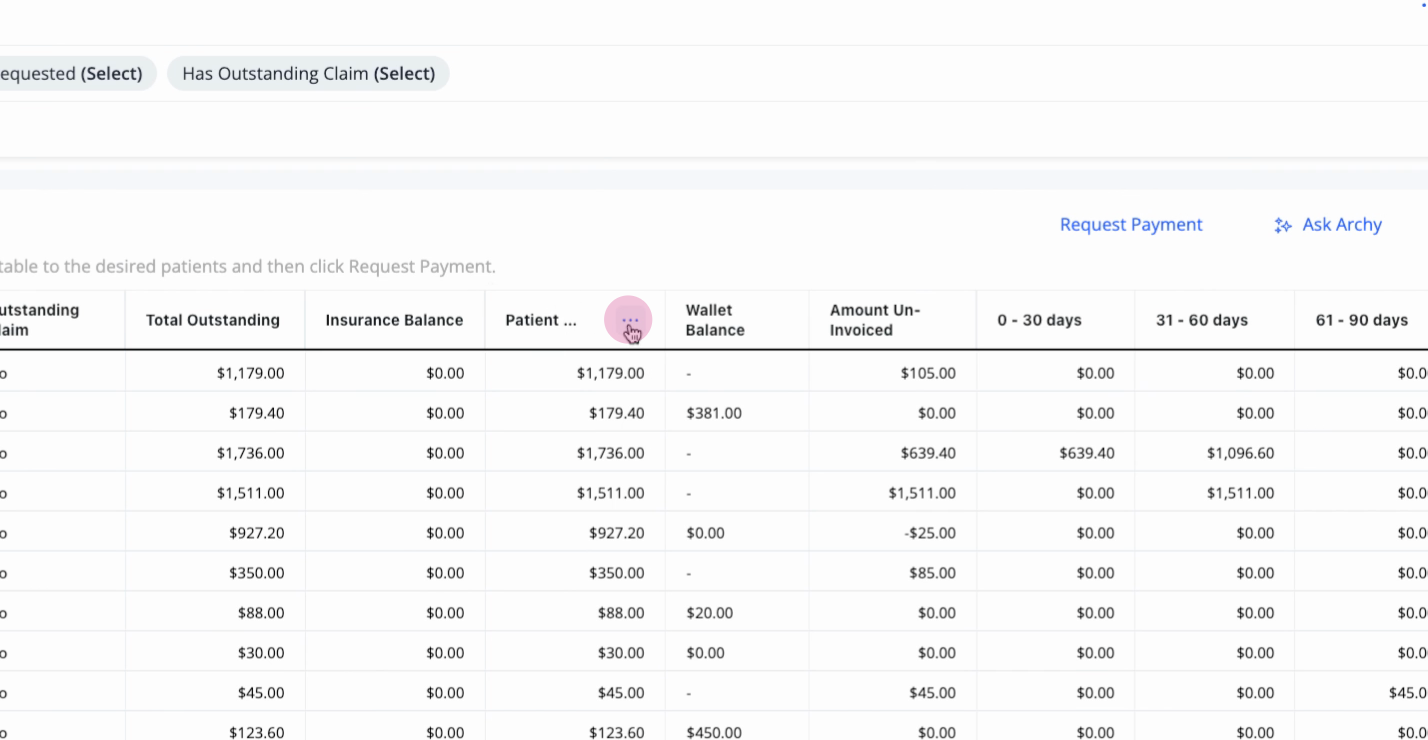Select the $450.00 wallet balance cell
Image resolution: width=1428 pixels, height=740 pixels.
[714, 733]
